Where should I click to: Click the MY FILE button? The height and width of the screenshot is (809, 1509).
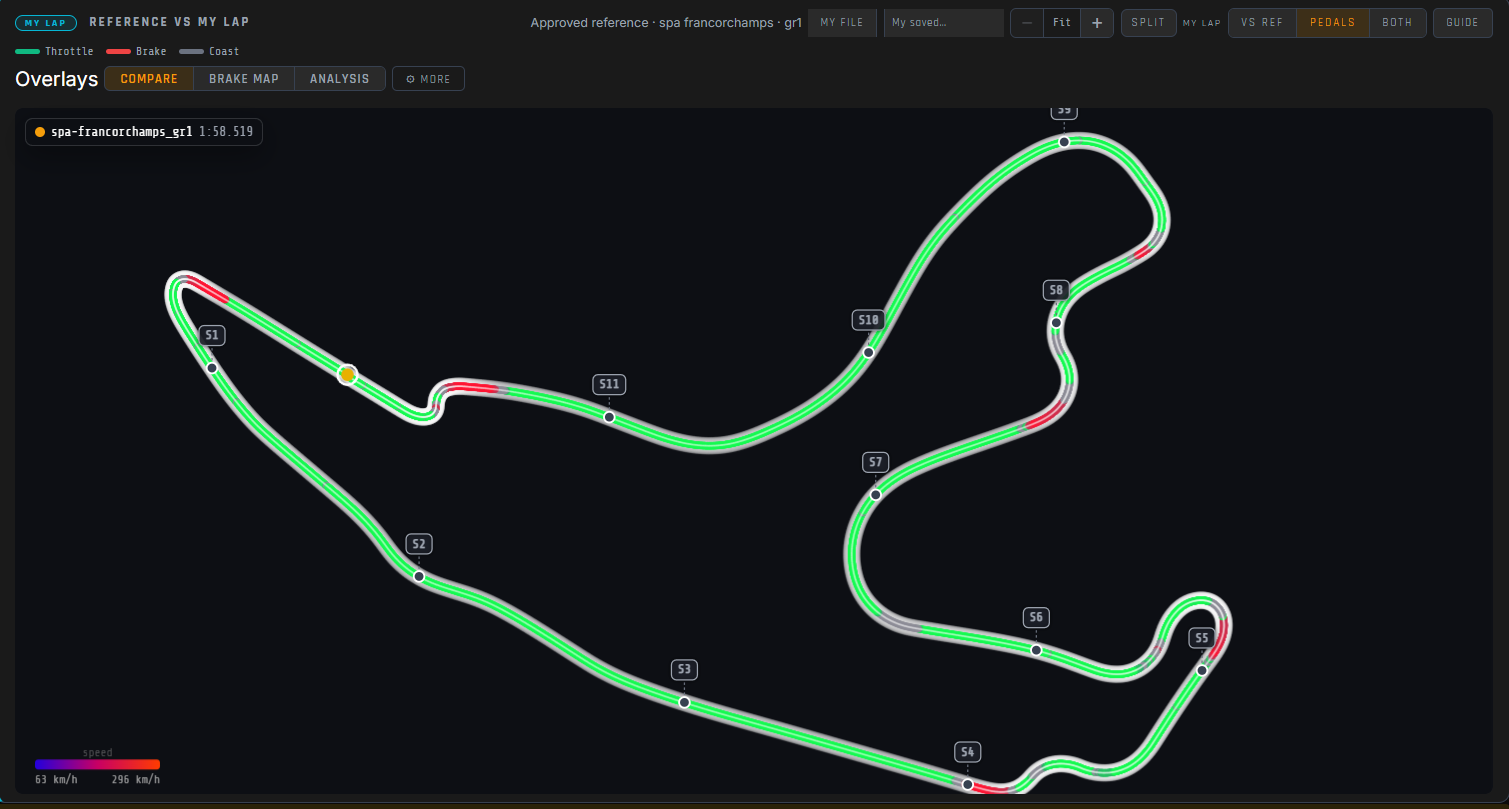pos(842,23)
